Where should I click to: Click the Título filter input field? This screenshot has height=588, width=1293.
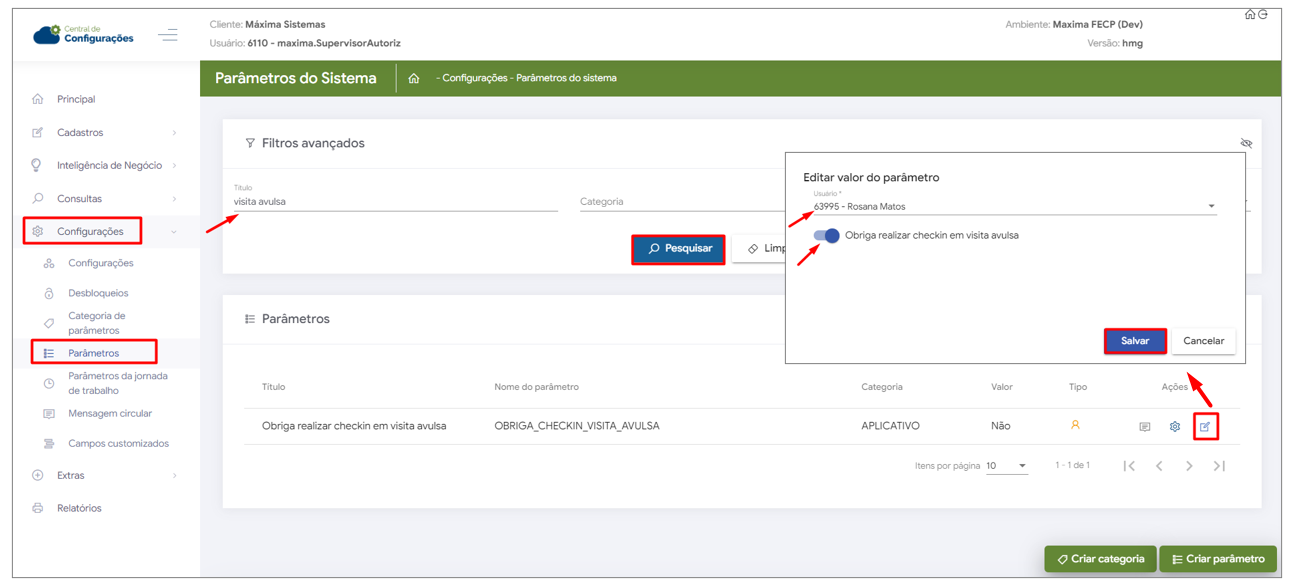395,202
